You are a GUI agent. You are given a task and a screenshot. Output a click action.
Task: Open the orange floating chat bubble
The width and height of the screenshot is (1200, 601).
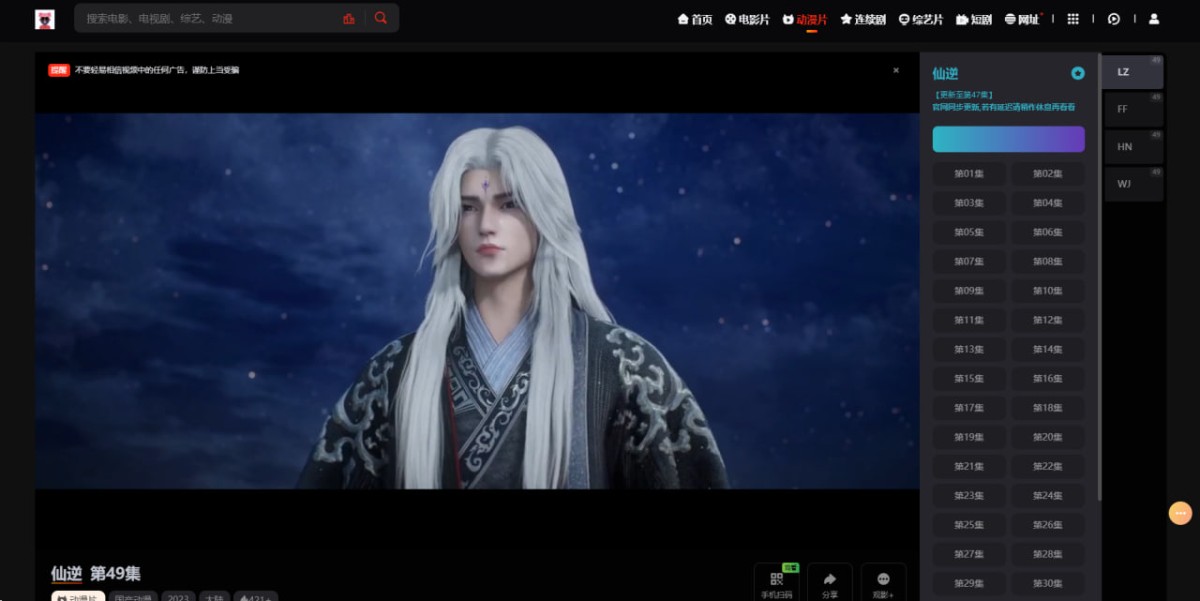(1180, 513)
